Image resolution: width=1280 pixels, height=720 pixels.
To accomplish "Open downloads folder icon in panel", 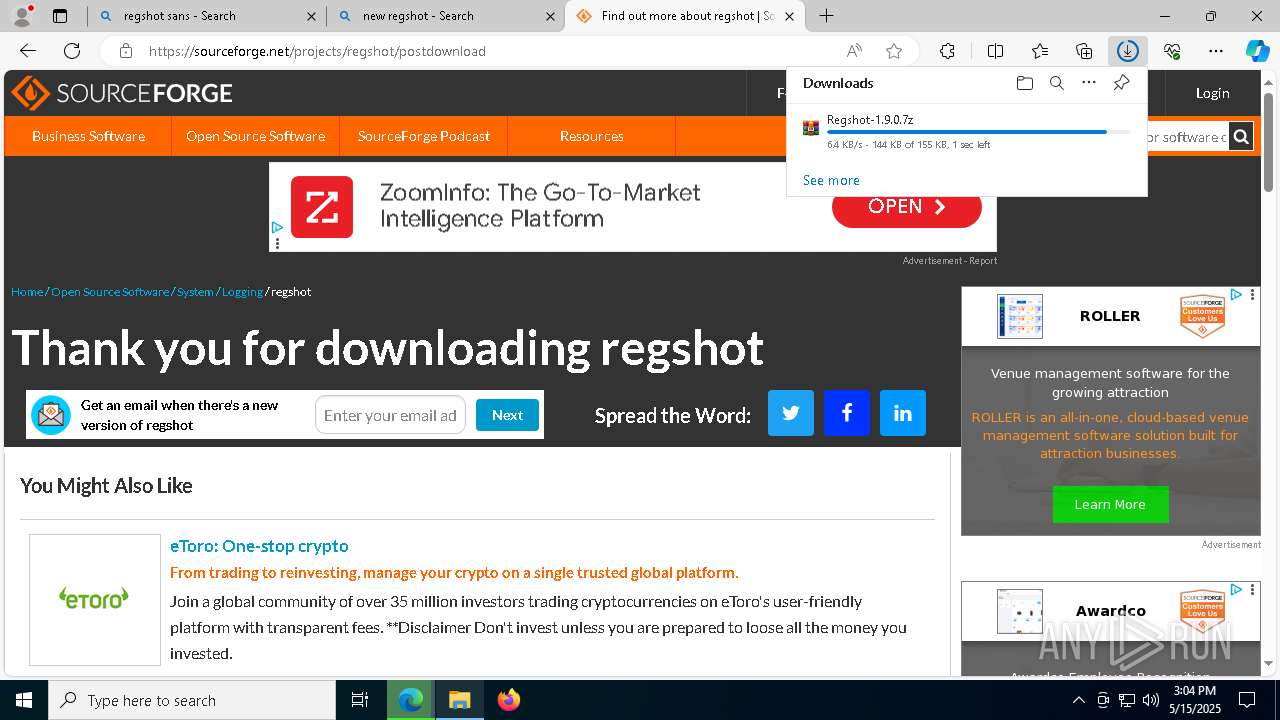I will [1024, 83].
